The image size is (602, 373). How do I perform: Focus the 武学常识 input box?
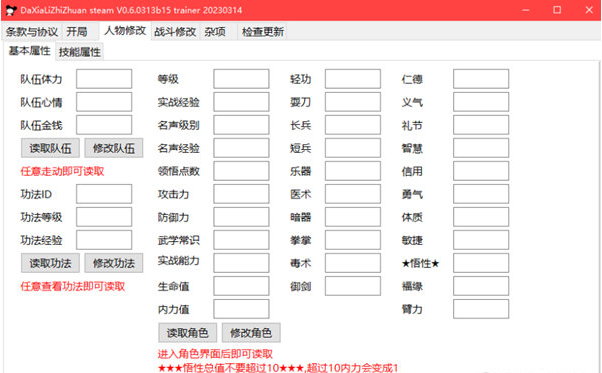[x=241, y=240]
